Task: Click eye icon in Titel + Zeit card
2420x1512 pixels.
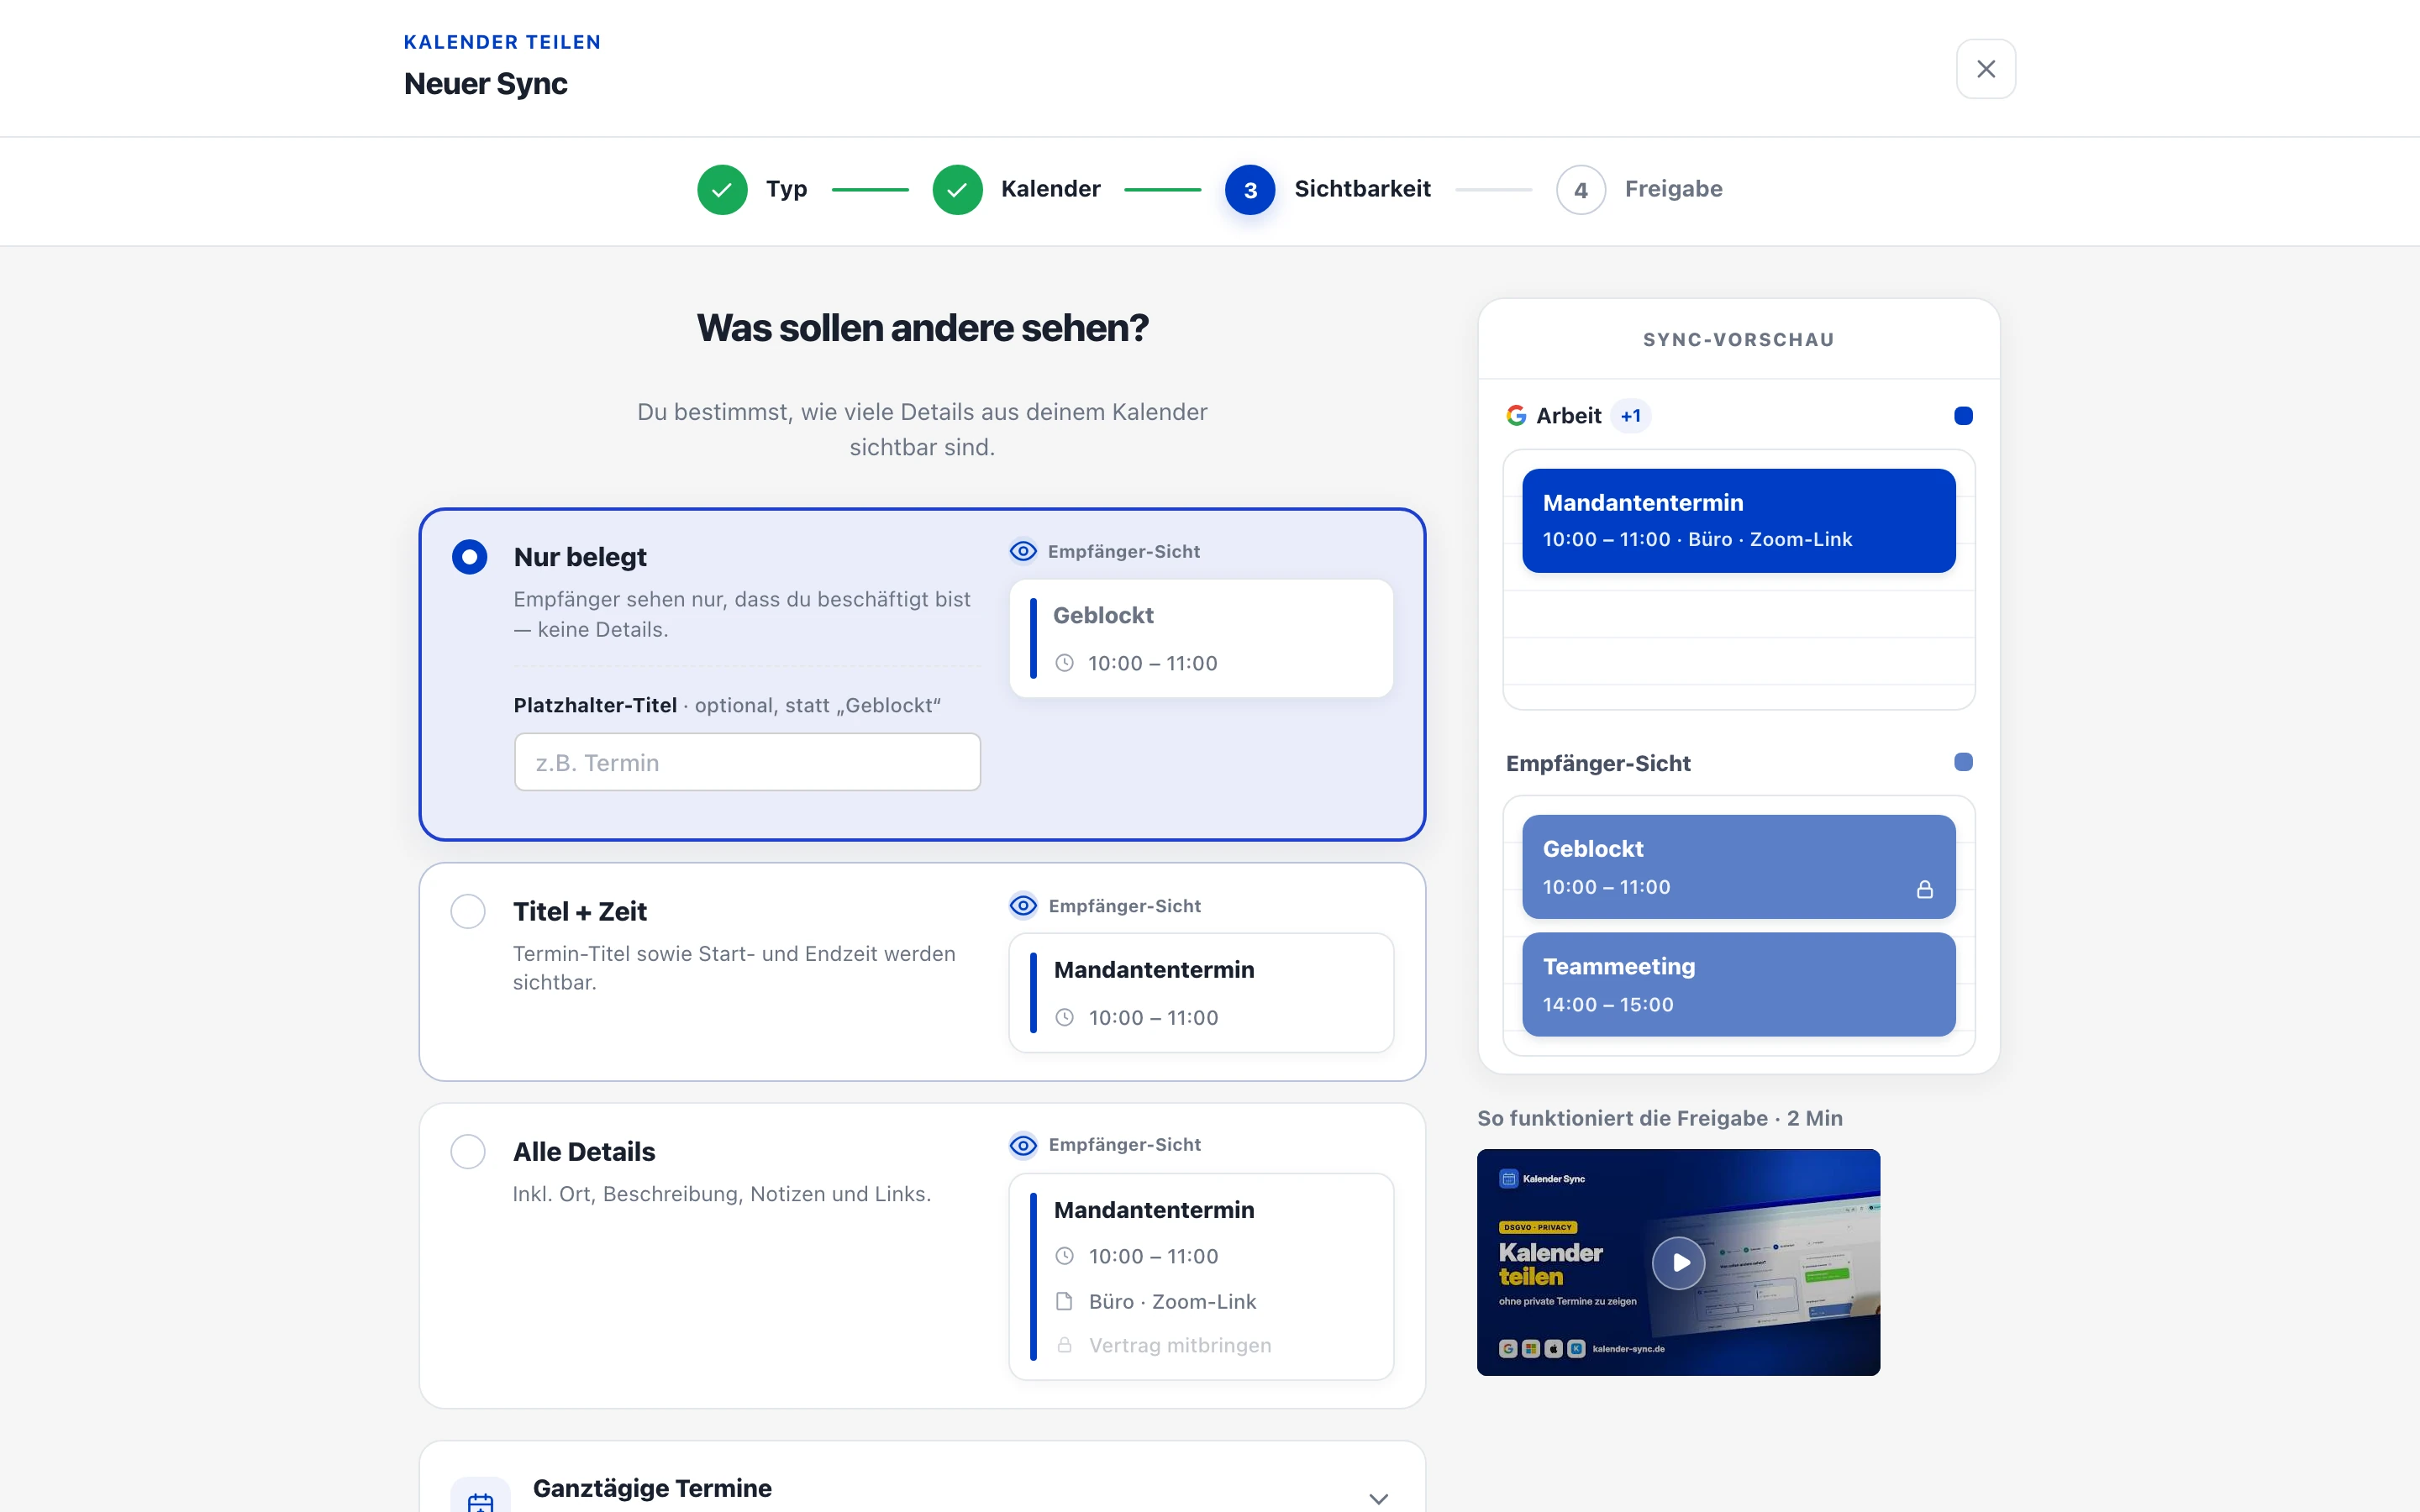Action: 1023,905
